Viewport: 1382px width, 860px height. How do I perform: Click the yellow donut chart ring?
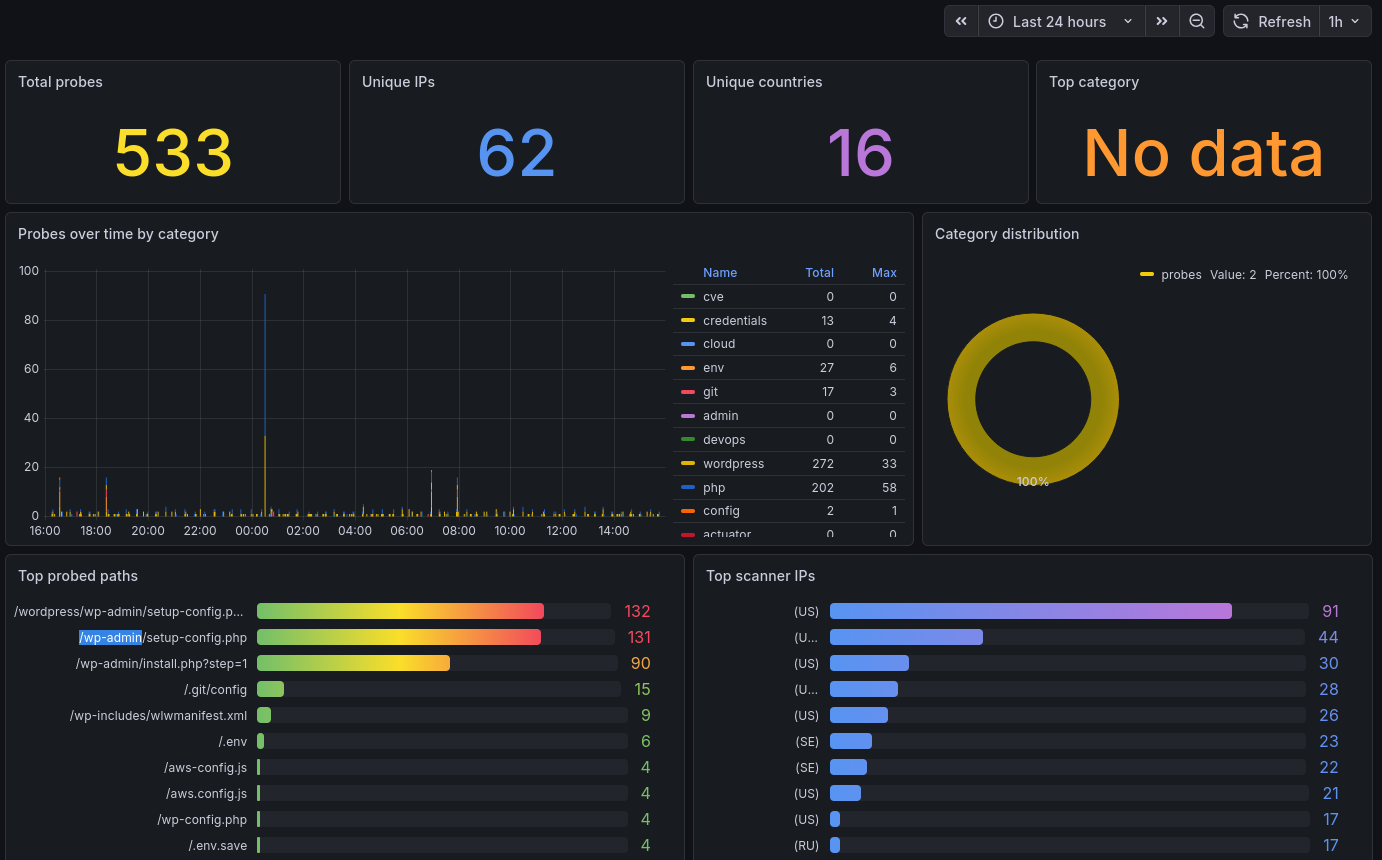961,400
